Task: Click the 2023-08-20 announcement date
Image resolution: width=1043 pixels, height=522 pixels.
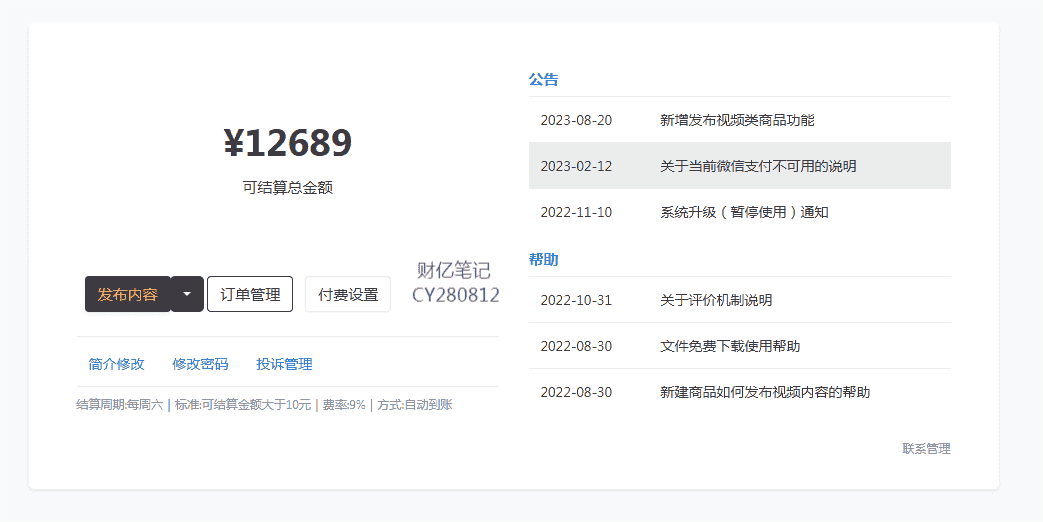Action: [576, 120]
